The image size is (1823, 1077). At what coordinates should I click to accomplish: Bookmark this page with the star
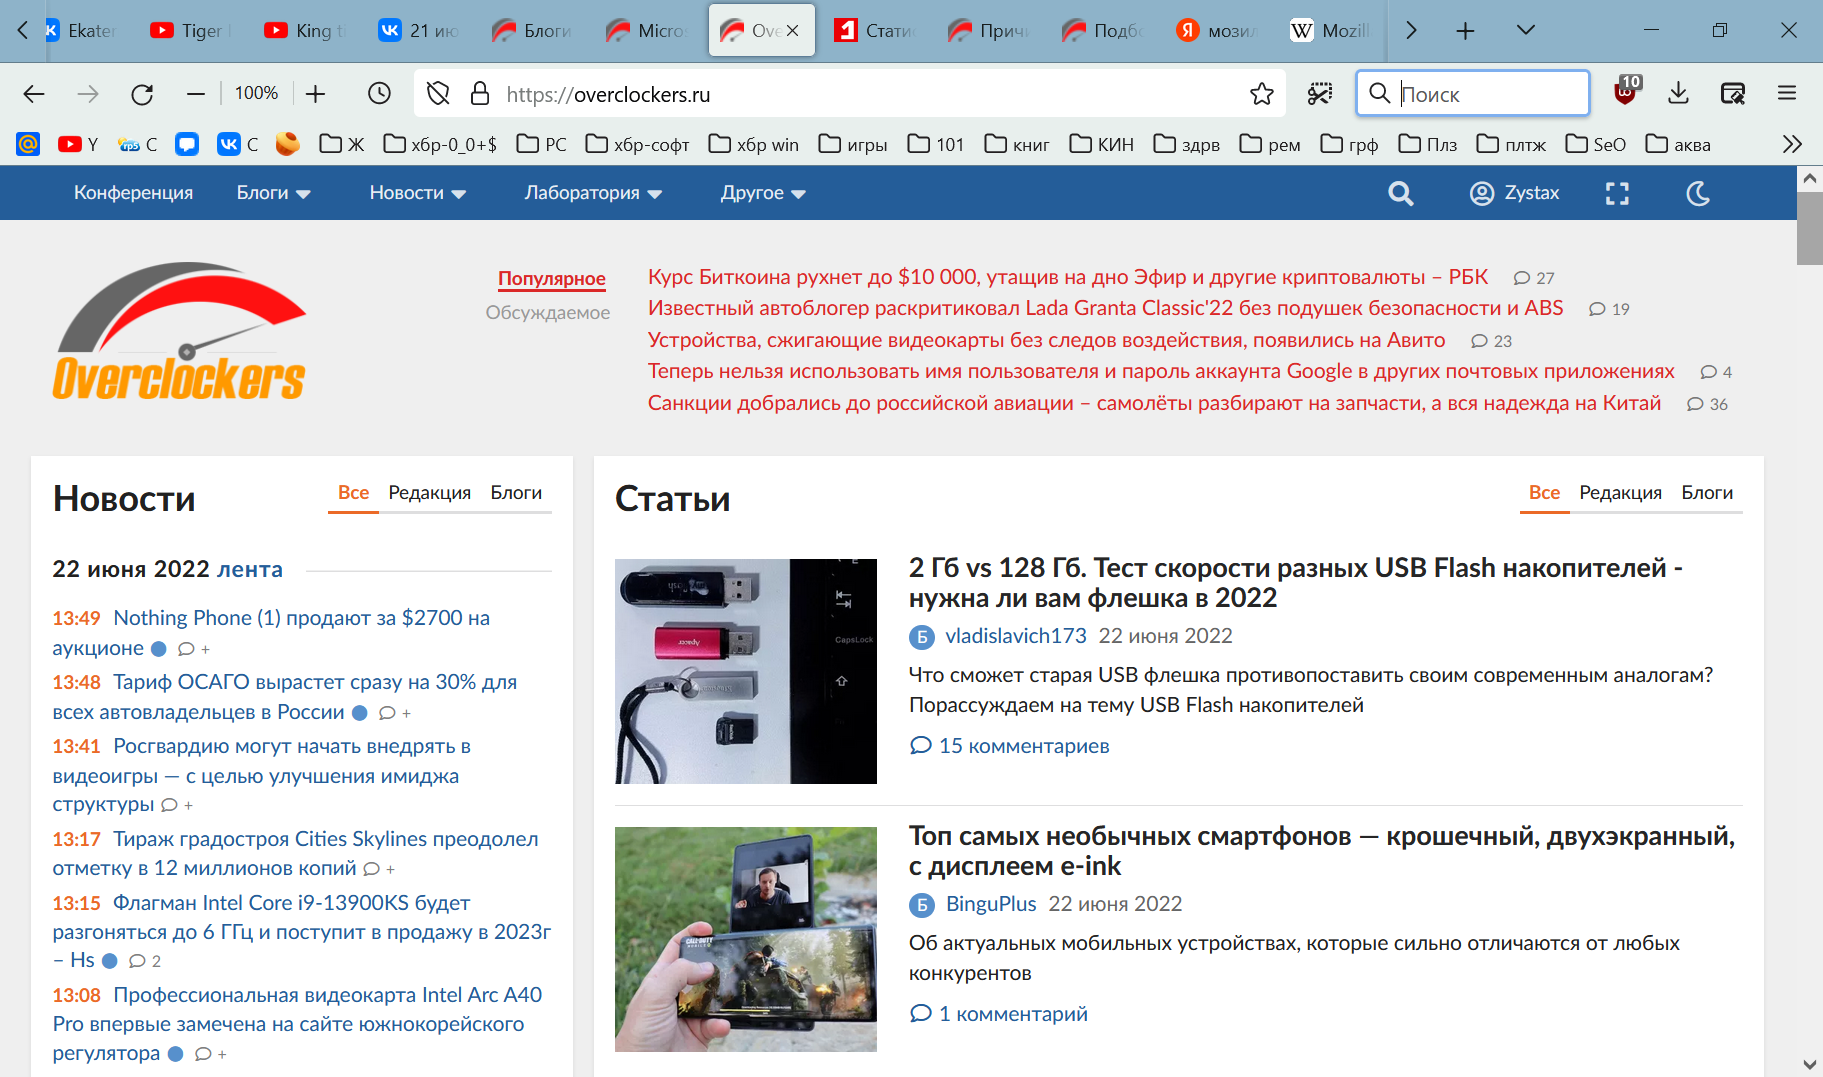(1262, 94)
